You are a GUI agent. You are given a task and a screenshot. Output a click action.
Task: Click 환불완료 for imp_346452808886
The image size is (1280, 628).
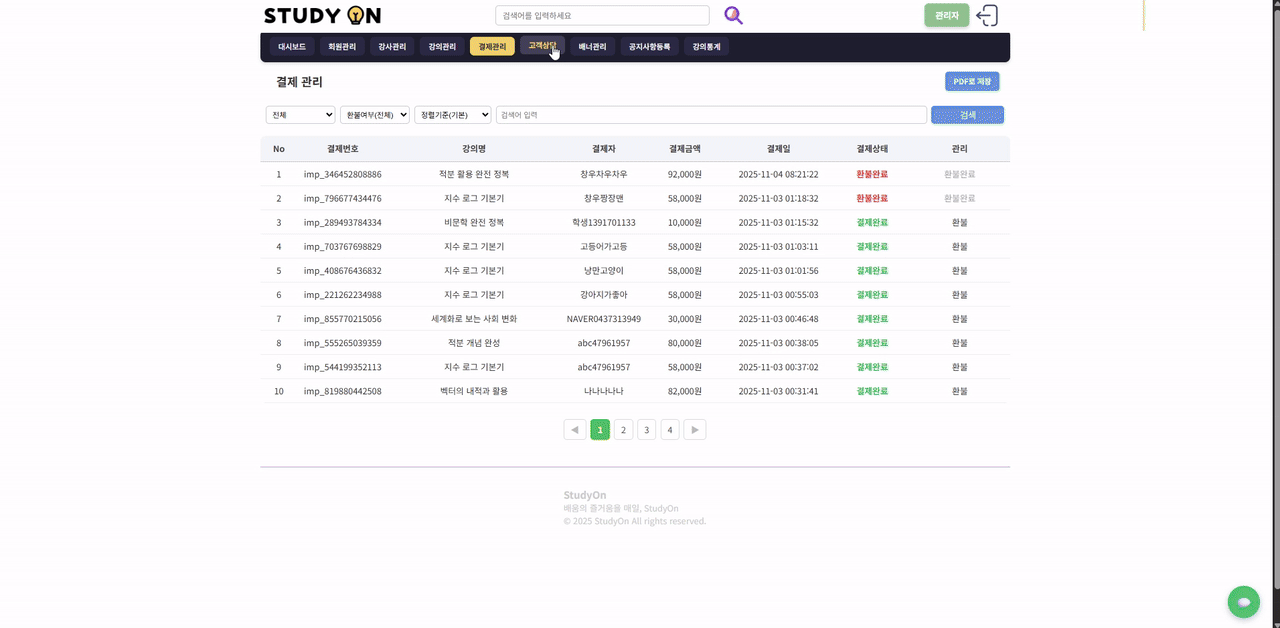pyautogui.click(x=960, y=174)
